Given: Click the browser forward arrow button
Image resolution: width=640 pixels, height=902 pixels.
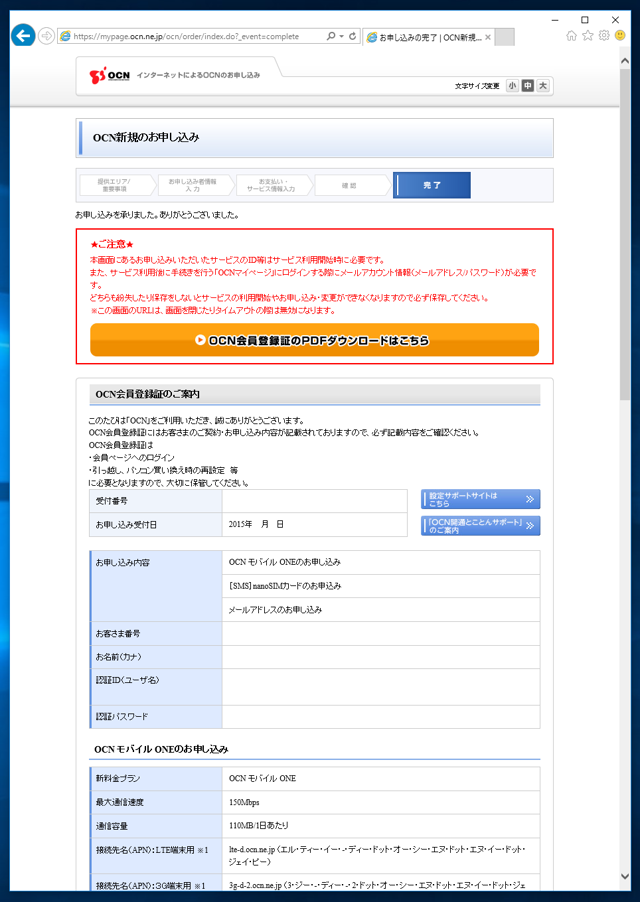Looking at the screenshot, I should pos(46,36).
